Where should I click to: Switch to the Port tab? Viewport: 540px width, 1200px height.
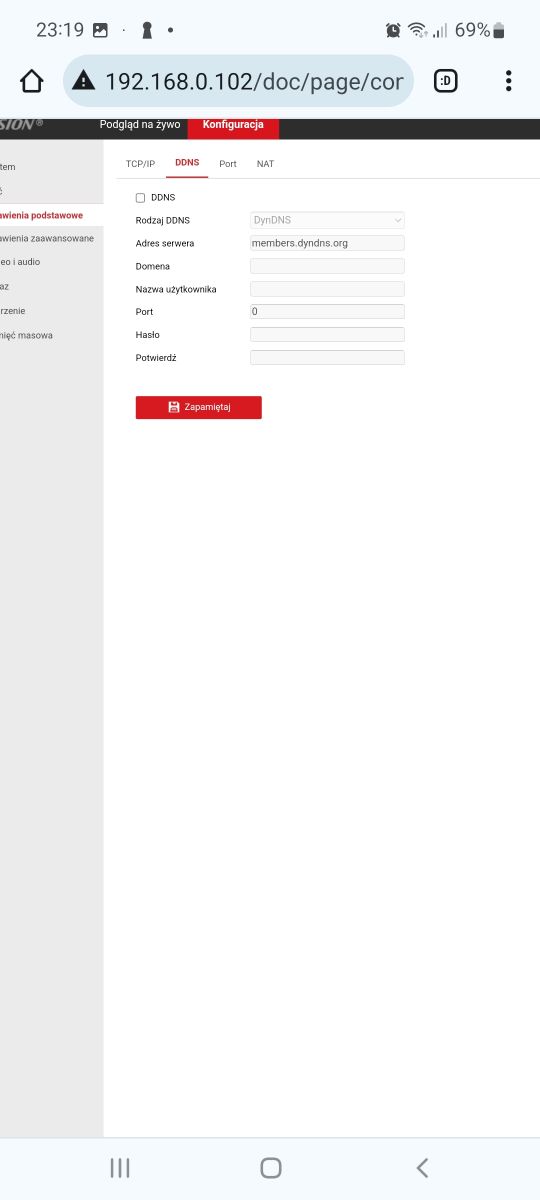click(228, 163)
